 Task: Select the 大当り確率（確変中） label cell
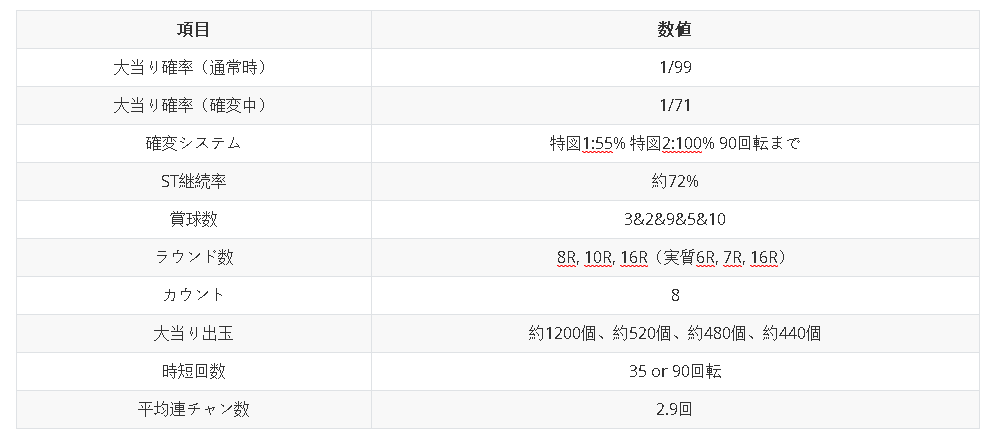point(193,105)
